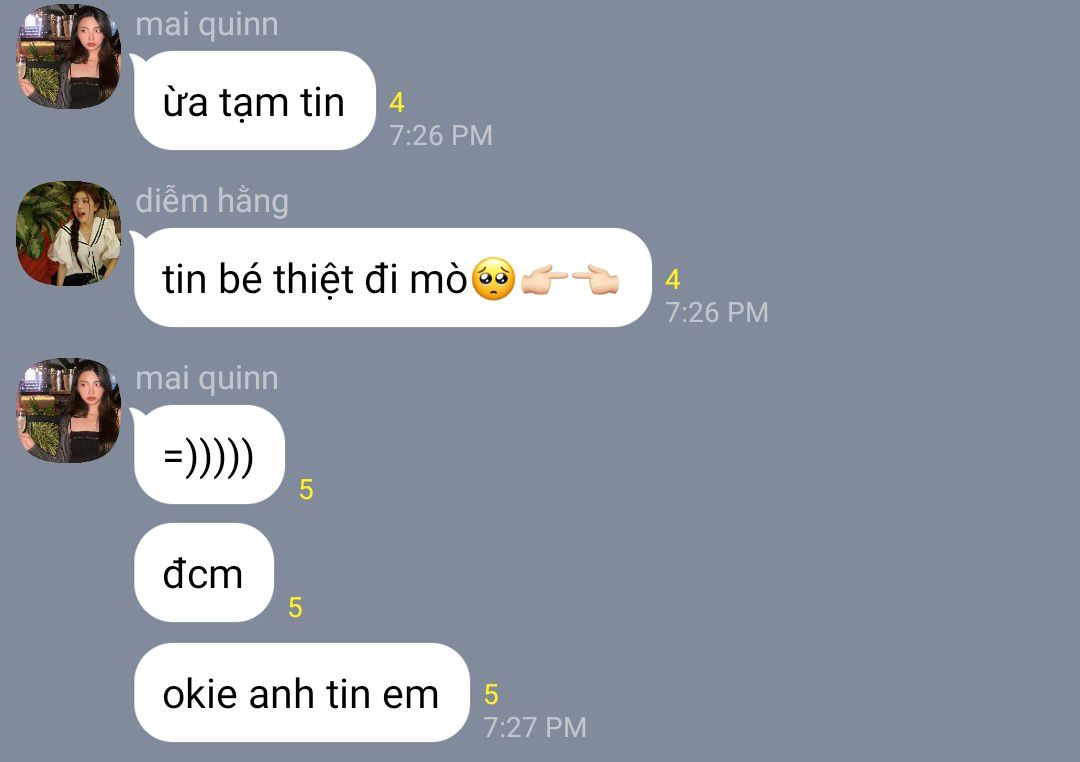Open the second "mai quinn" name label
The width and height of the screenshot is (1080, 762).
coord(207,378)
